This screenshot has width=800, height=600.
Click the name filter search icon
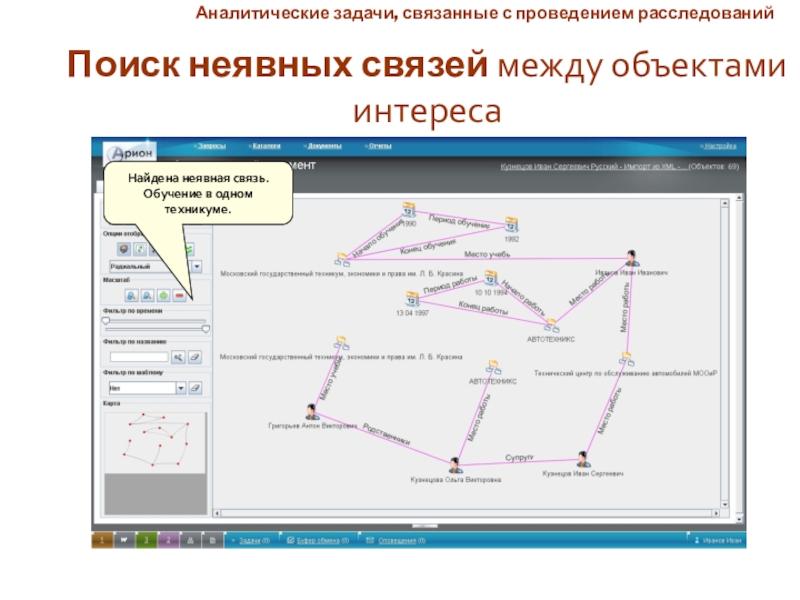coord(178,356)
